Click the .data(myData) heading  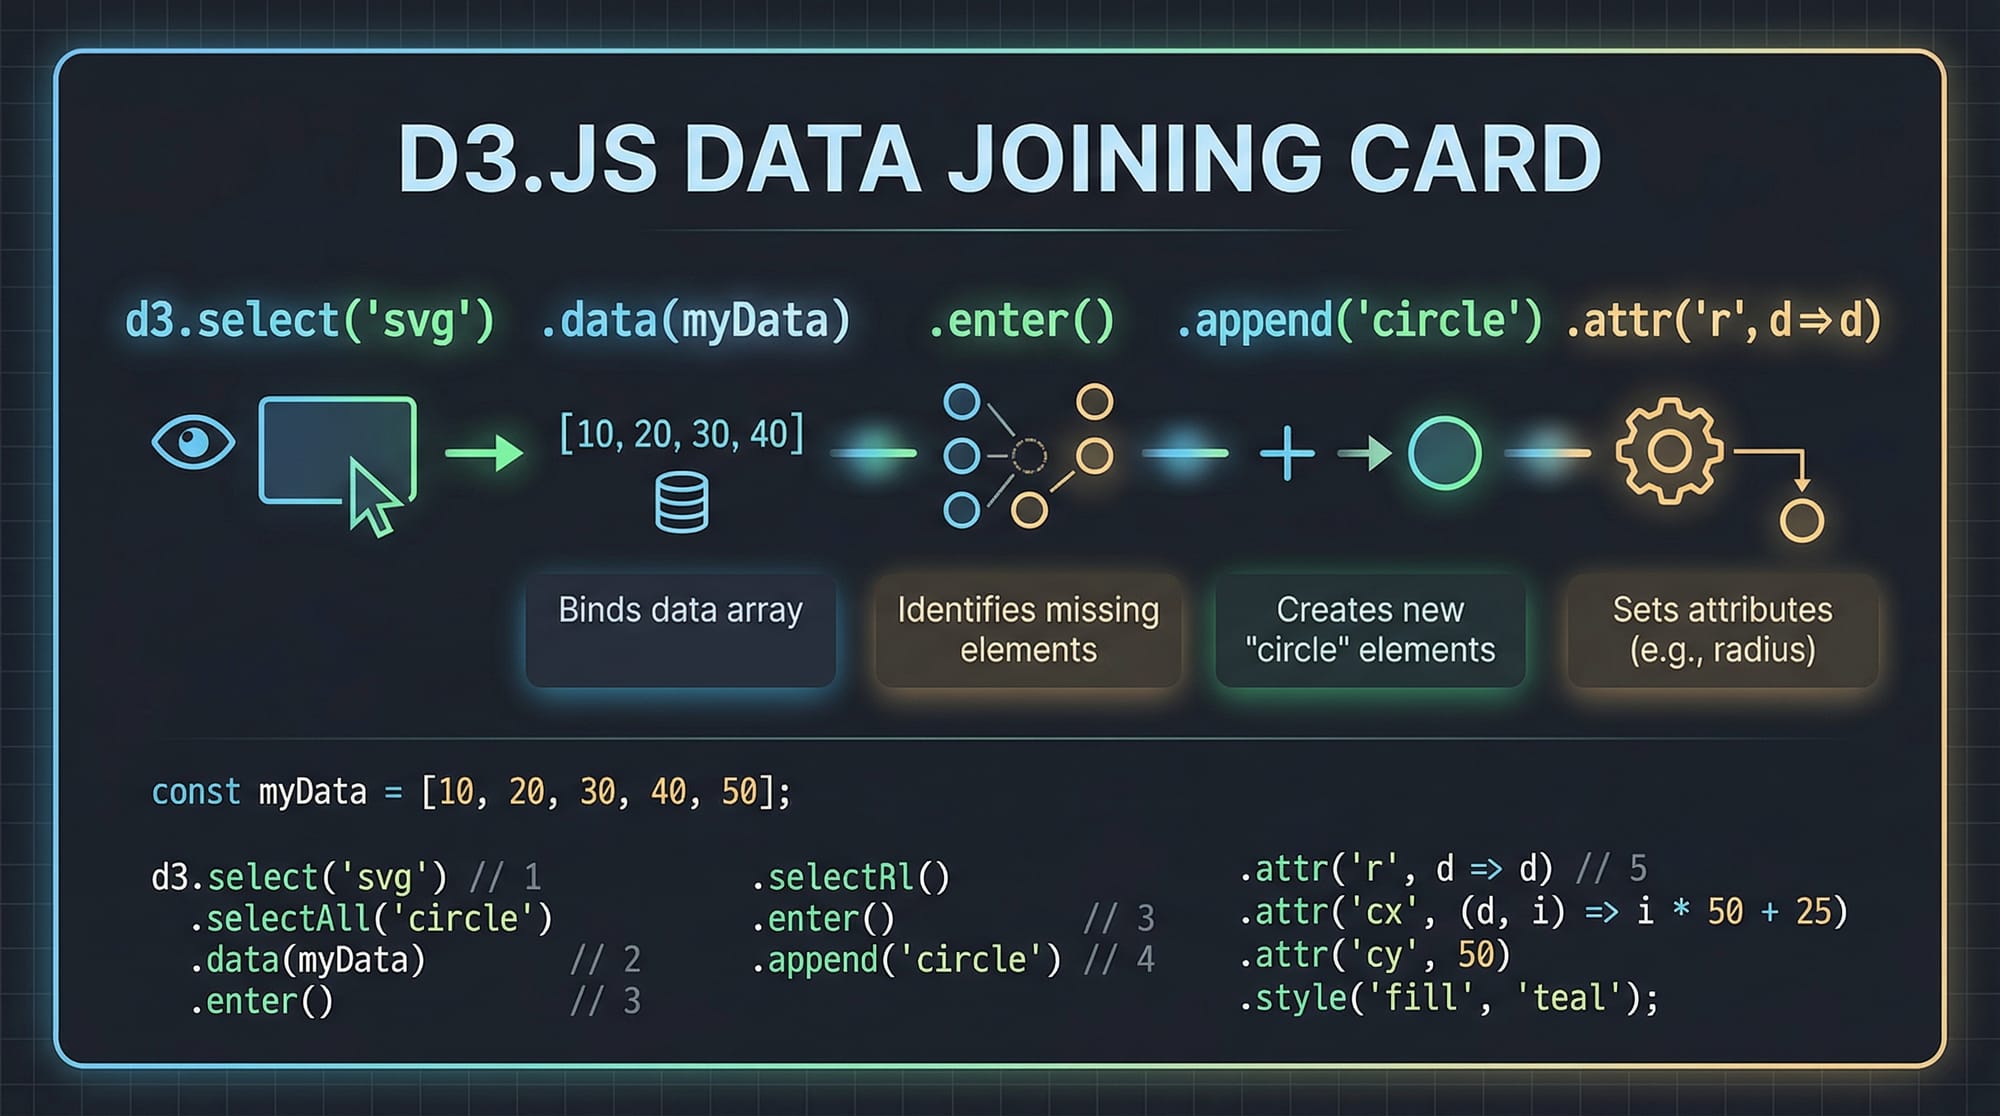tap(695, 322)
